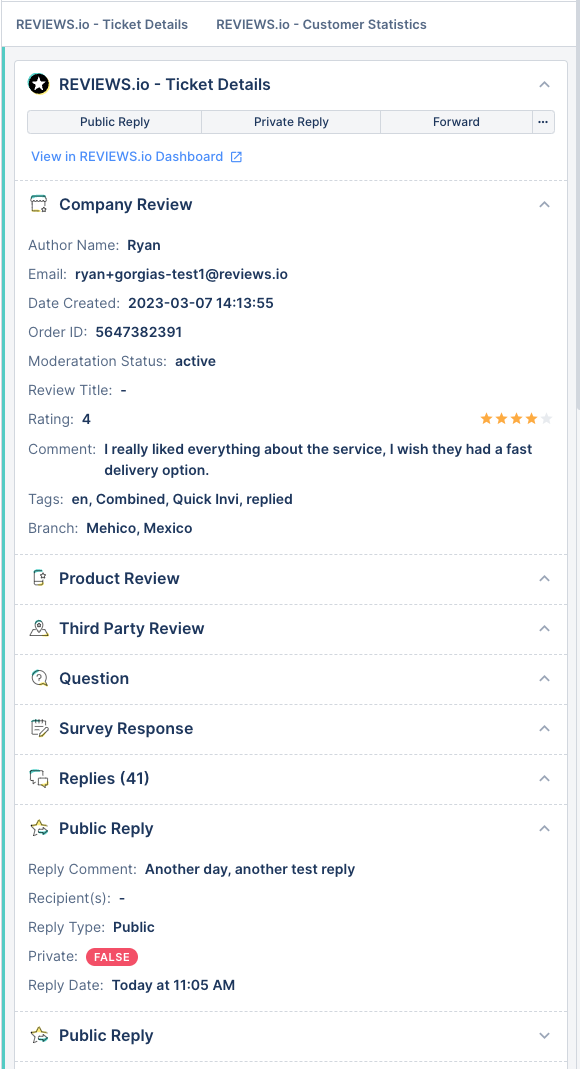Click the Survey Response notepad icon
The width and height of the screenshot is (580, 1069).
[39, 728]
